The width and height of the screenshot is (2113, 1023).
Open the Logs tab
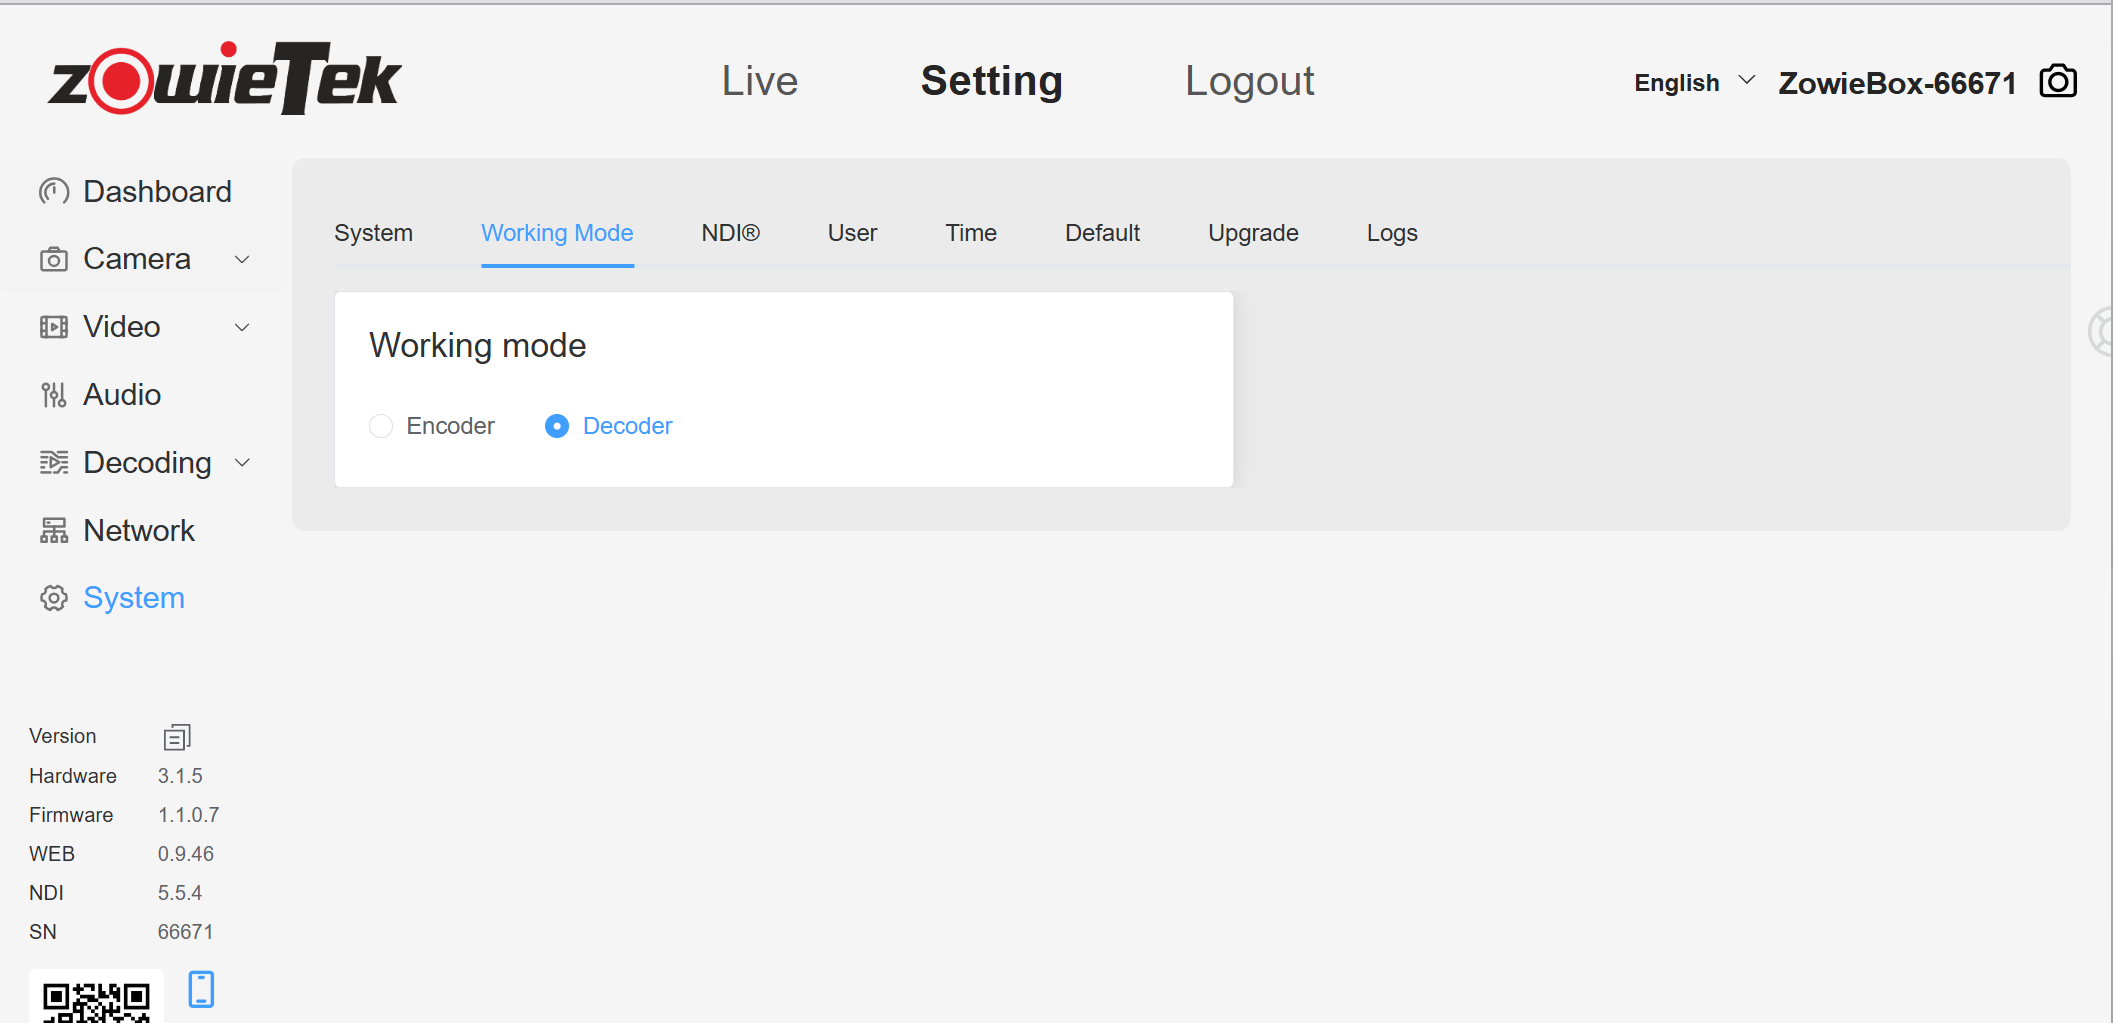(x=1391, y=233)
